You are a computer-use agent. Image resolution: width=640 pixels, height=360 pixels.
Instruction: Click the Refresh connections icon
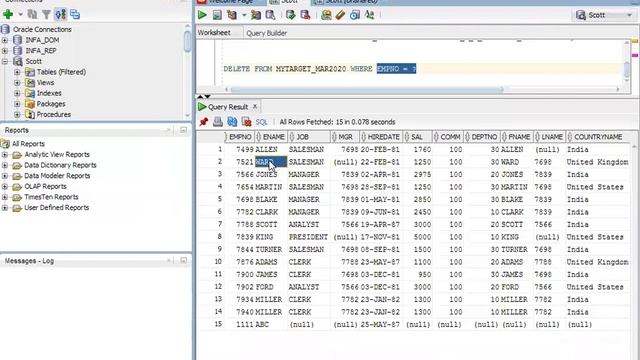tap(32, 15)
